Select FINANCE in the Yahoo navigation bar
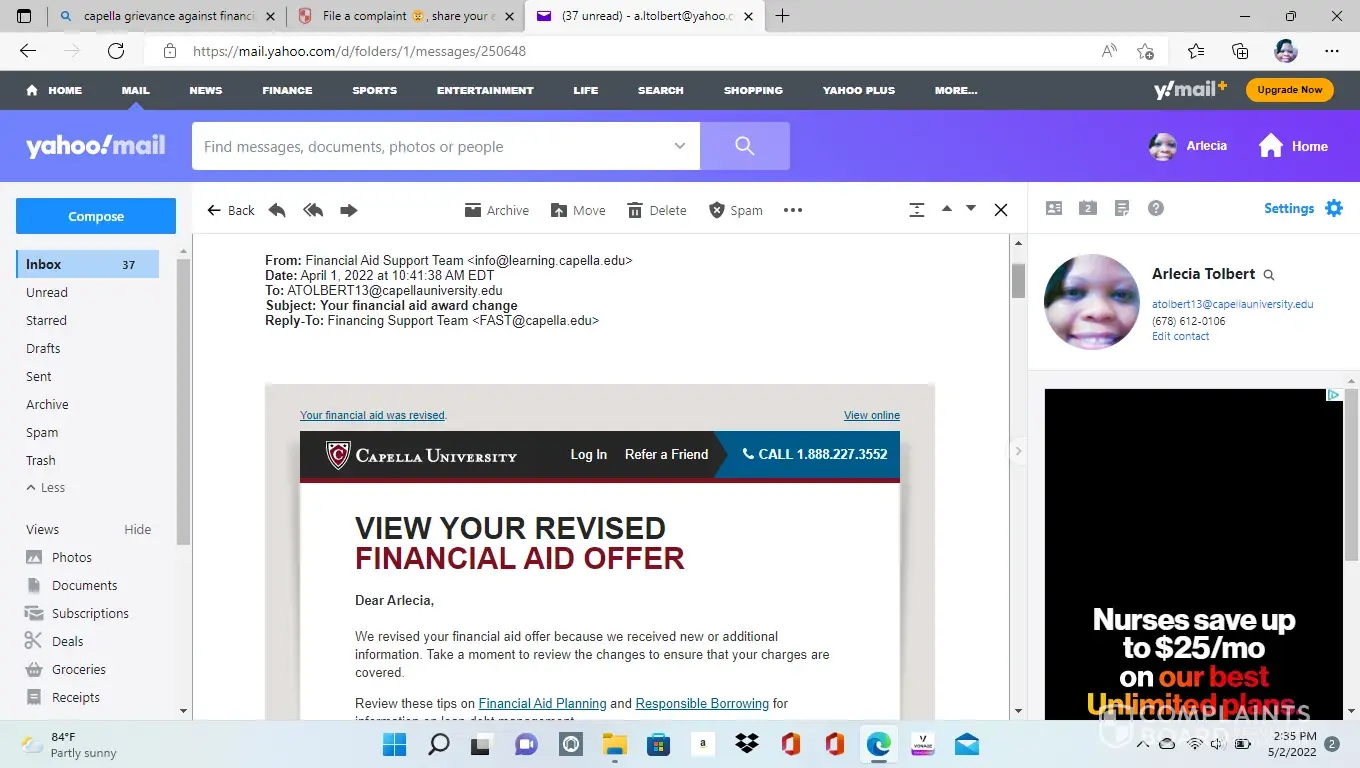The image size is (1360, 768). point(287,90)
